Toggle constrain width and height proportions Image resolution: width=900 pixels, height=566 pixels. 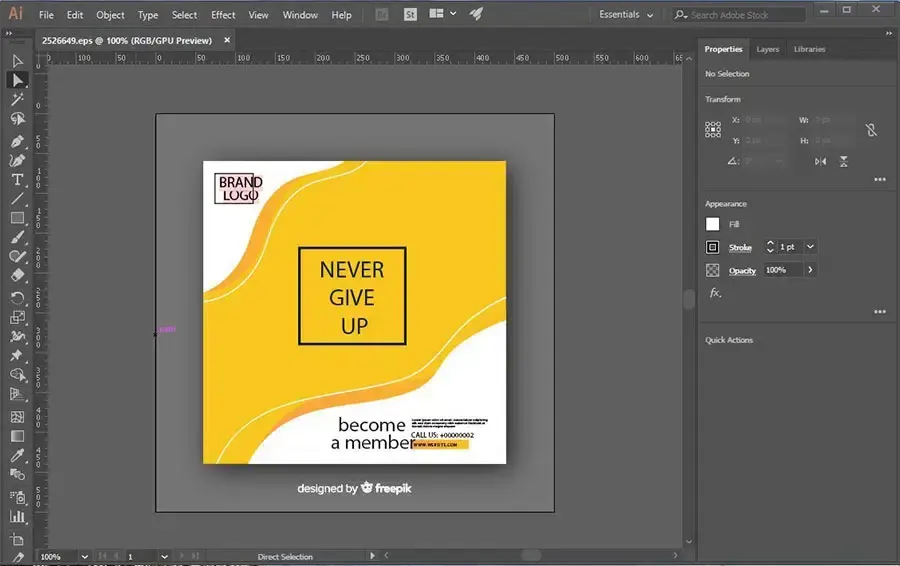(x=871, y=130)
